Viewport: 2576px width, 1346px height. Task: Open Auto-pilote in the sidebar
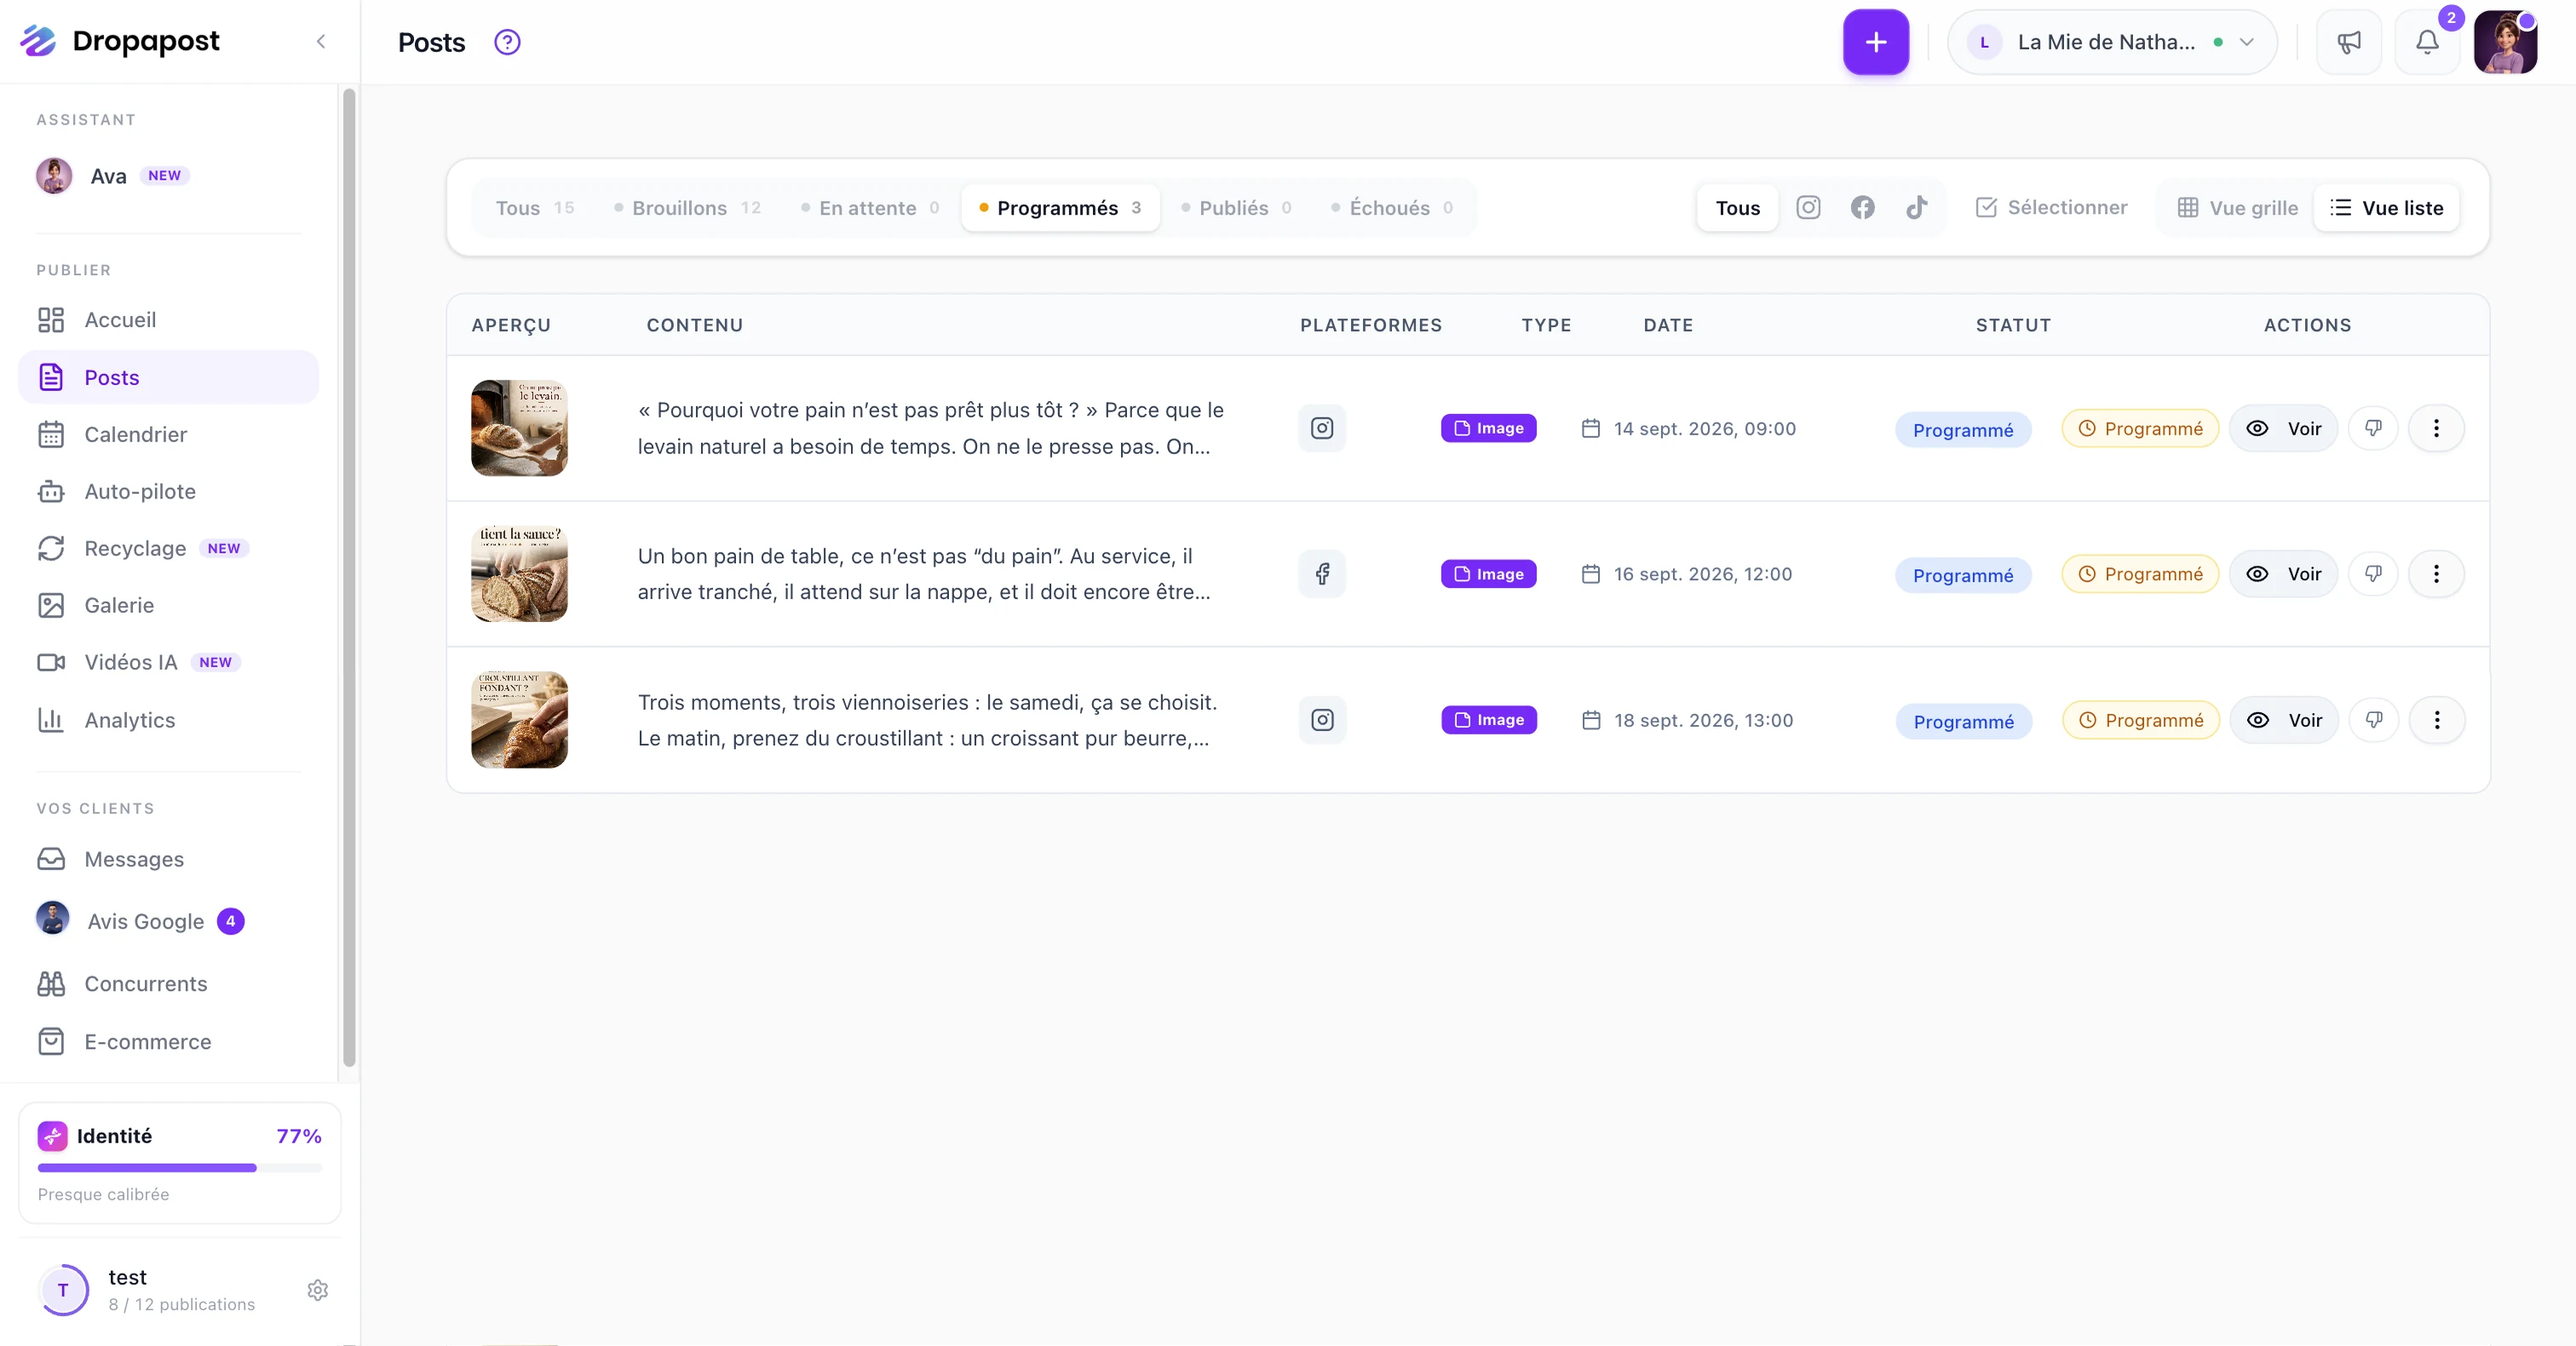(168, 491)
